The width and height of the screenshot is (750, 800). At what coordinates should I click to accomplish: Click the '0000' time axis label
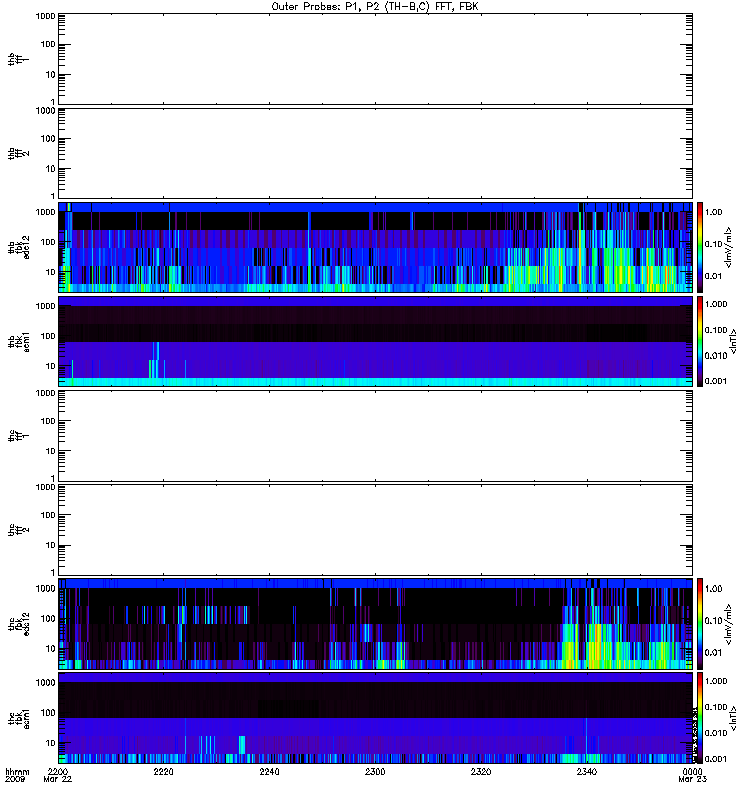click(692, 771)
